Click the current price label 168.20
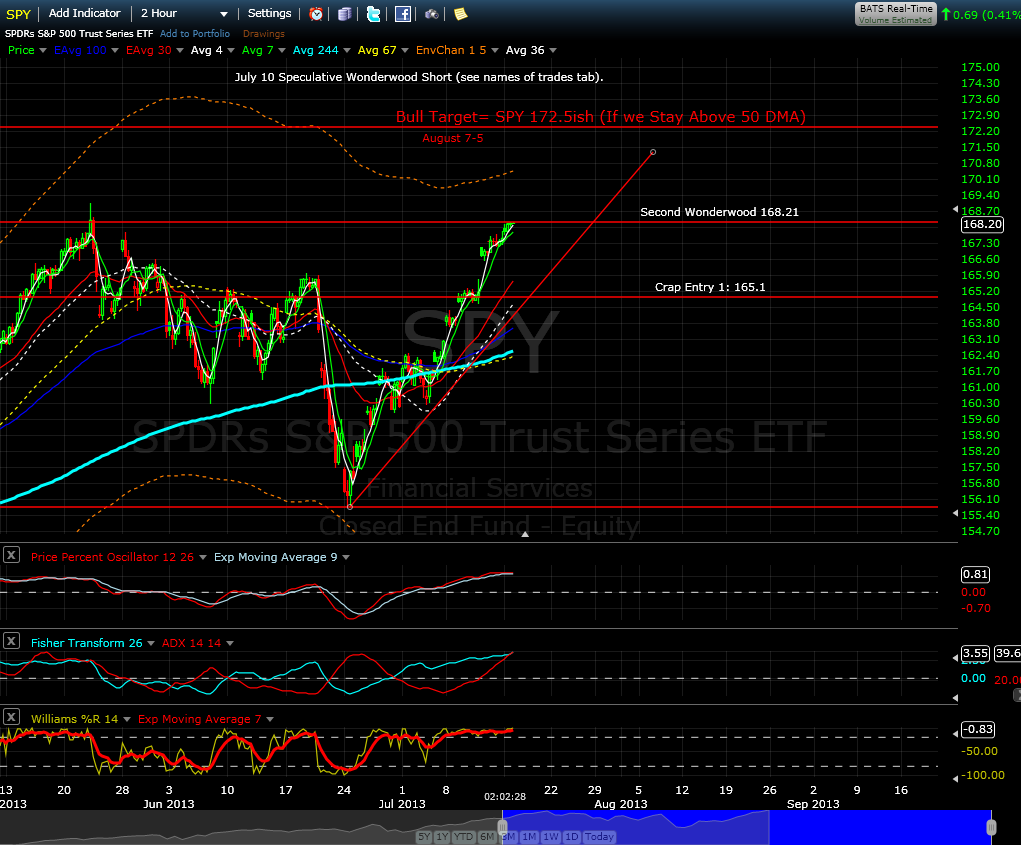Screen dimensions: 1021x845 [983, 224]
